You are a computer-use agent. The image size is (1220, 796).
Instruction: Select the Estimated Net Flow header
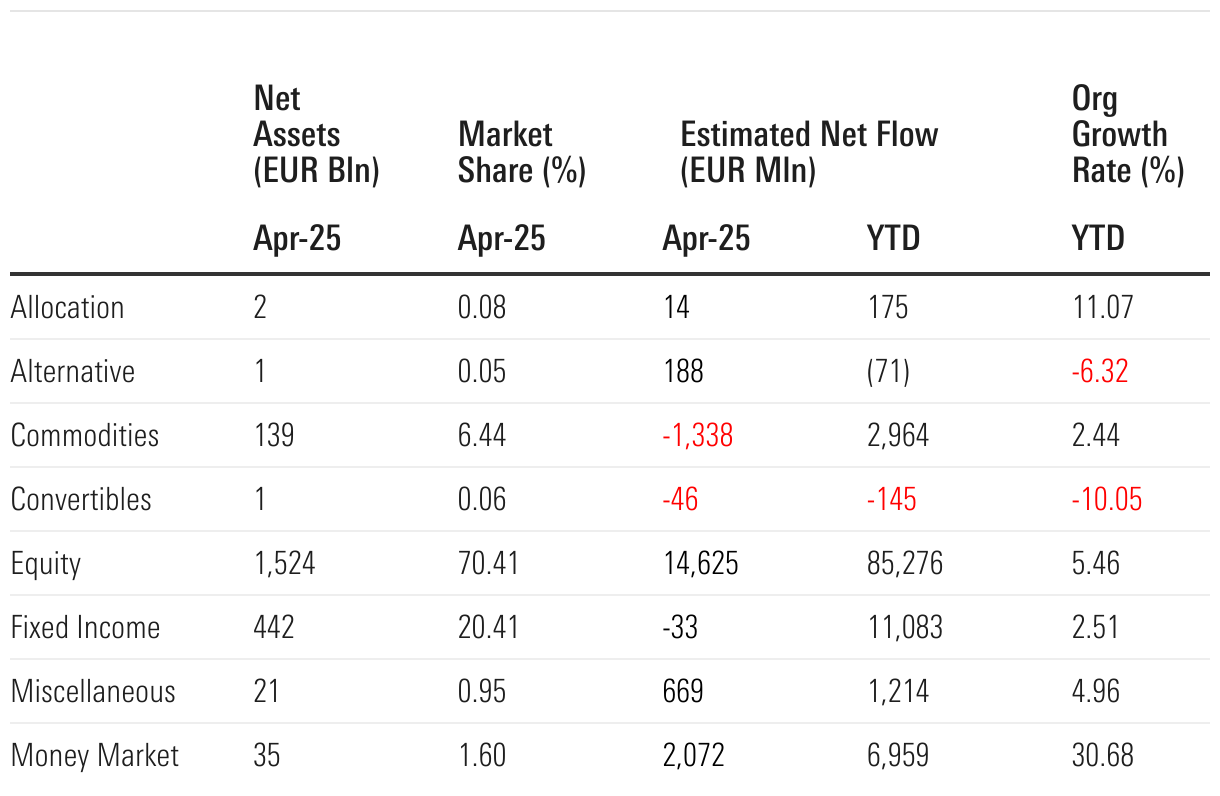[x=809, y=152]
